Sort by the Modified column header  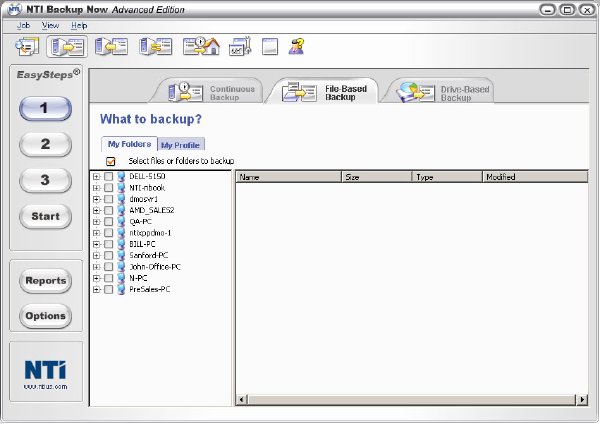click(535, 177)
